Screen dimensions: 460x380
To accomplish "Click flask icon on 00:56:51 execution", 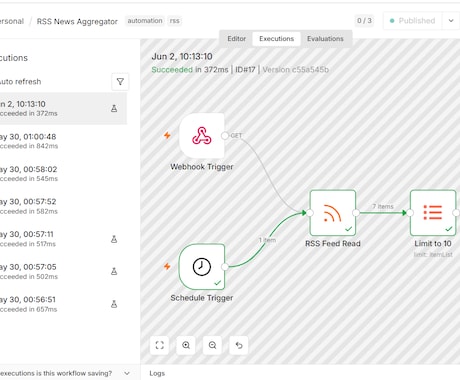I will click(x=114, y=304).
